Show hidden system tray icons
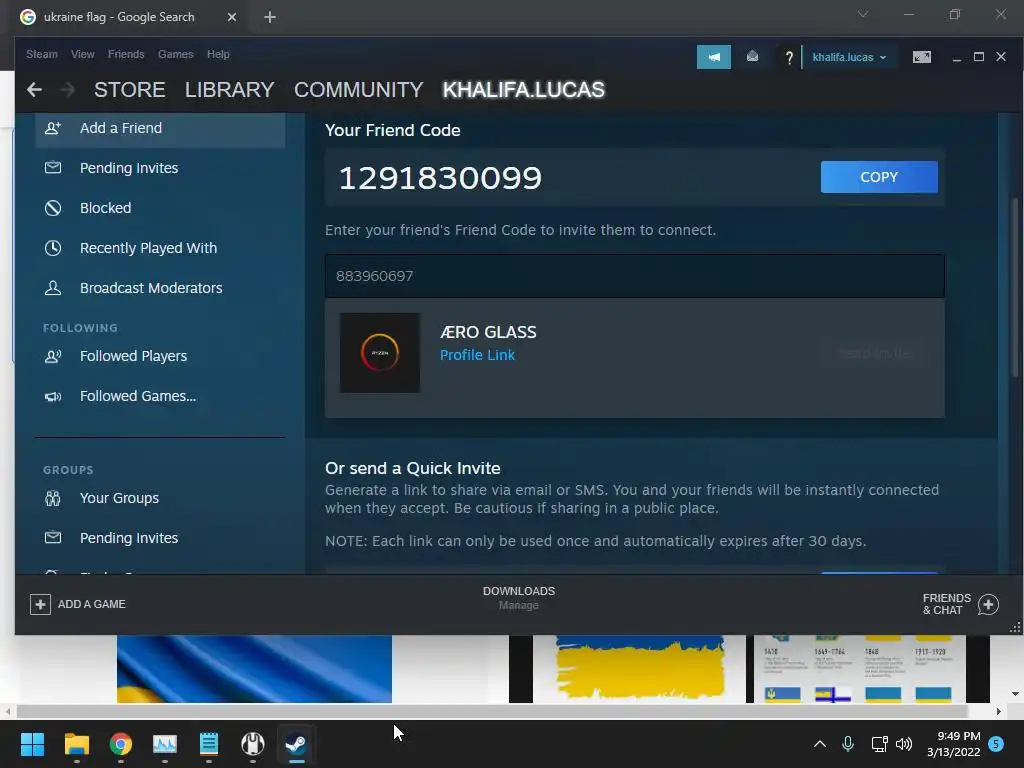The height and width of the screenshot is (768, 1024). coord(820,744)
